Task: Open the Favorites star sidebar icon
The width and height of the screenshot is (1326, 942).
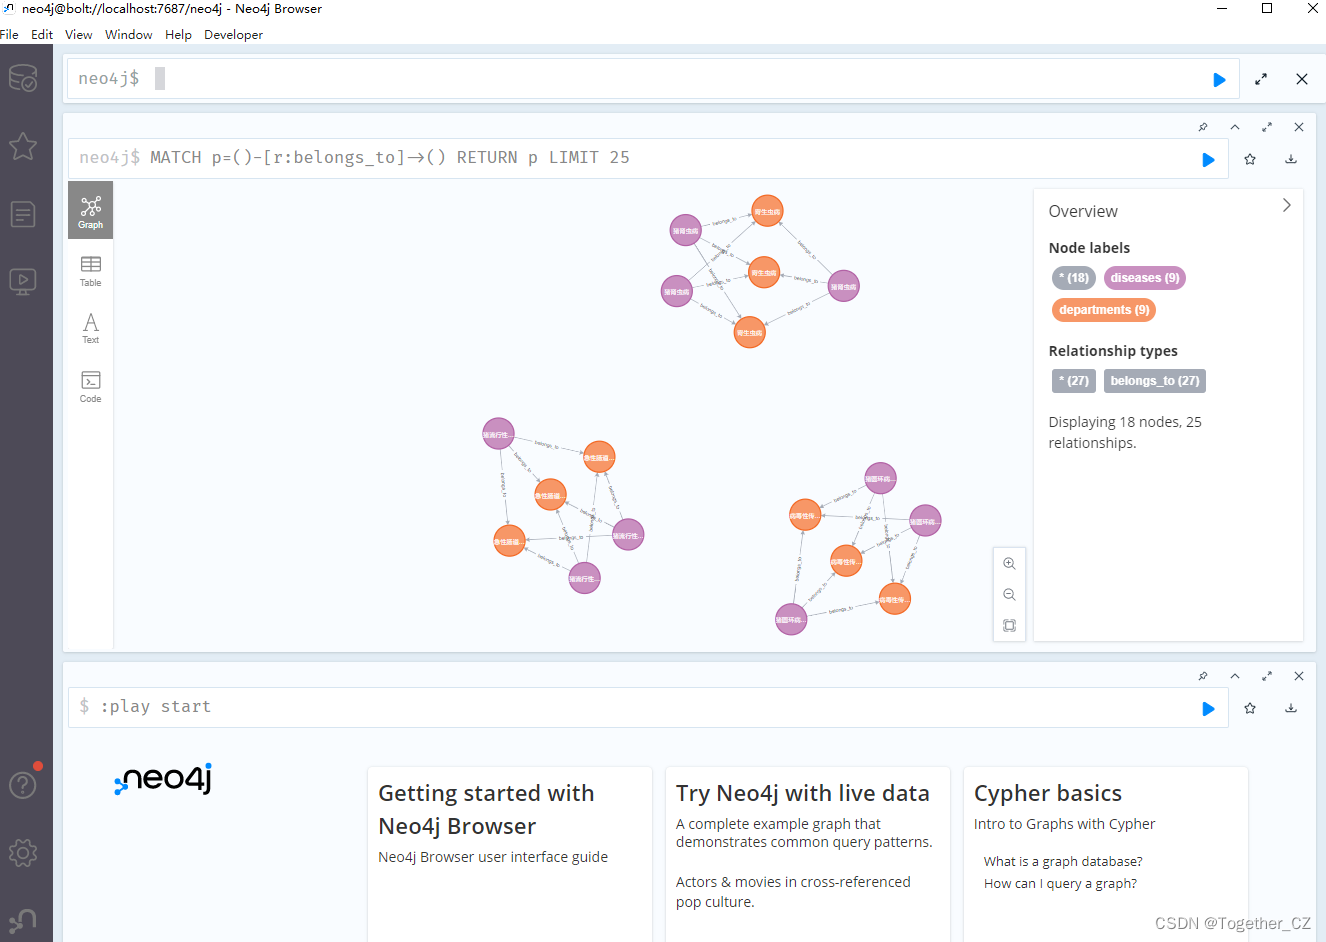Action: pos(23,146)
